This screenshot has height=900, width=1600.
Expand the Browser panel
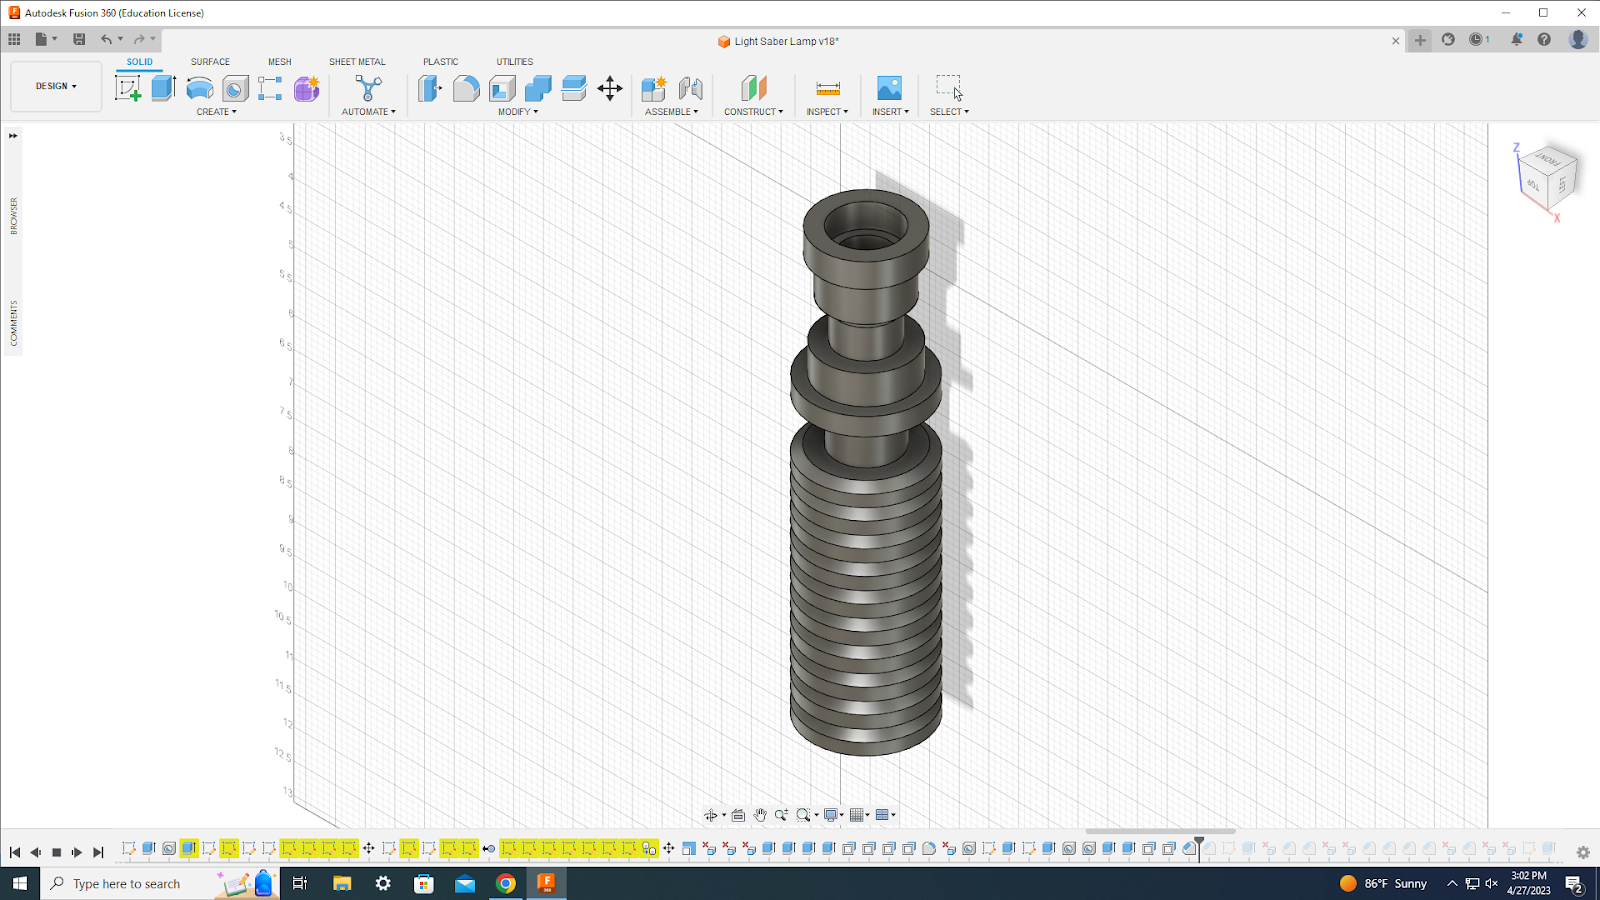14,216
